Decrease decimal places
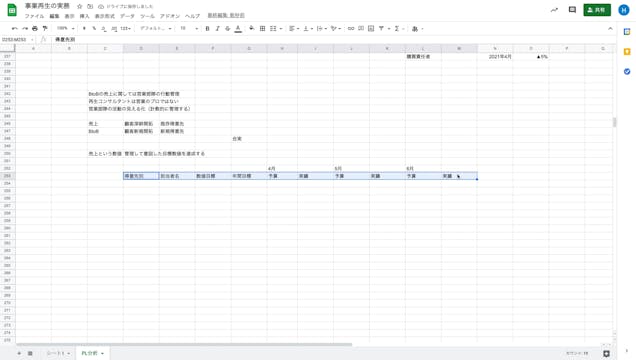Viewport: 636px width, 360px height. pos(104,28)
